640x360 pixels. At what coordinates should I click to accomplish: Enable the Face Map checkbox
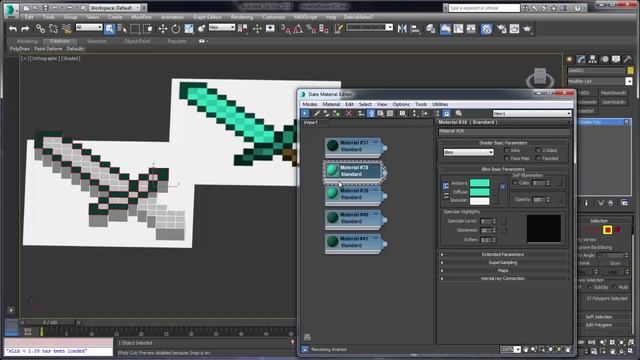(507, 158)
